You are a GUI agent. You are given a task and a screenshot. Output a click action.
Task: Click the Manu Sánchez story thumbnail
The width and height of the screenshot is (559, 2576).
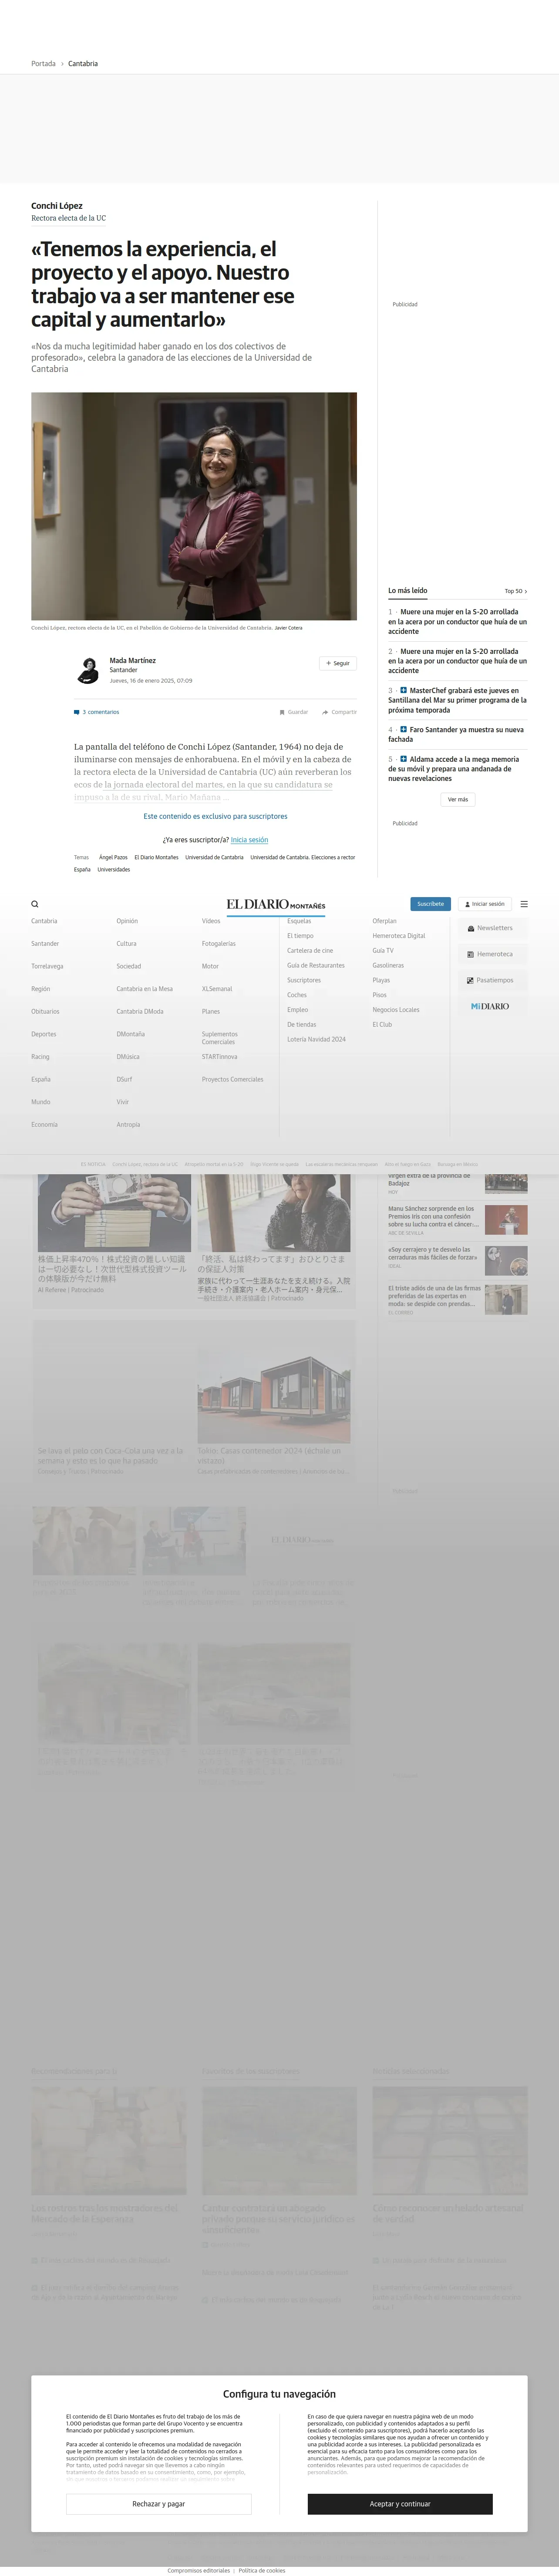coord(506,1220)
